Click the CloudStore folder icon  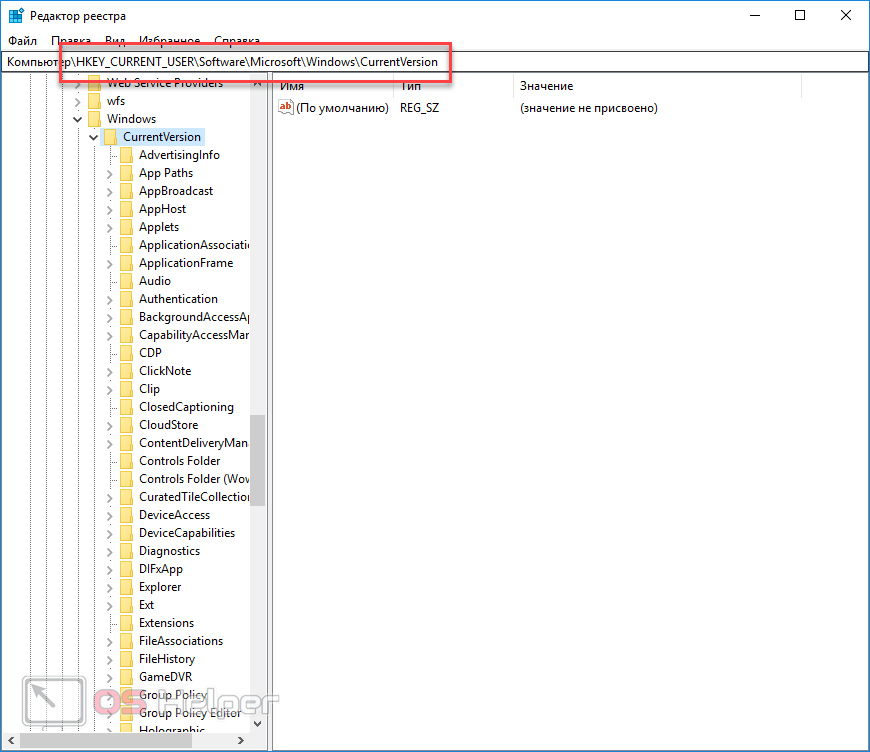click(x=126, y=425)
